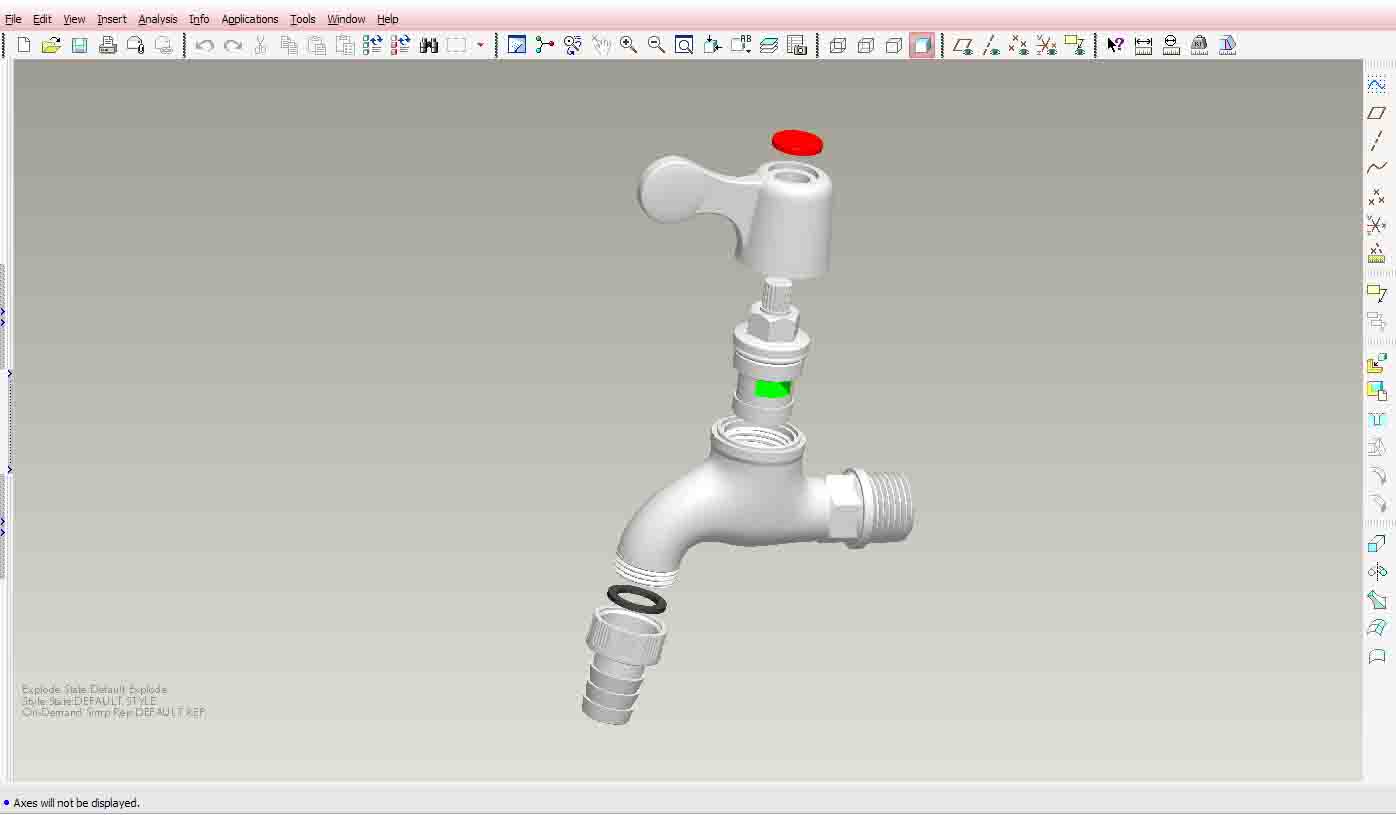Select the barbed hose connector part
Screen dimensions: 1396x815
[x=623, y=665]
